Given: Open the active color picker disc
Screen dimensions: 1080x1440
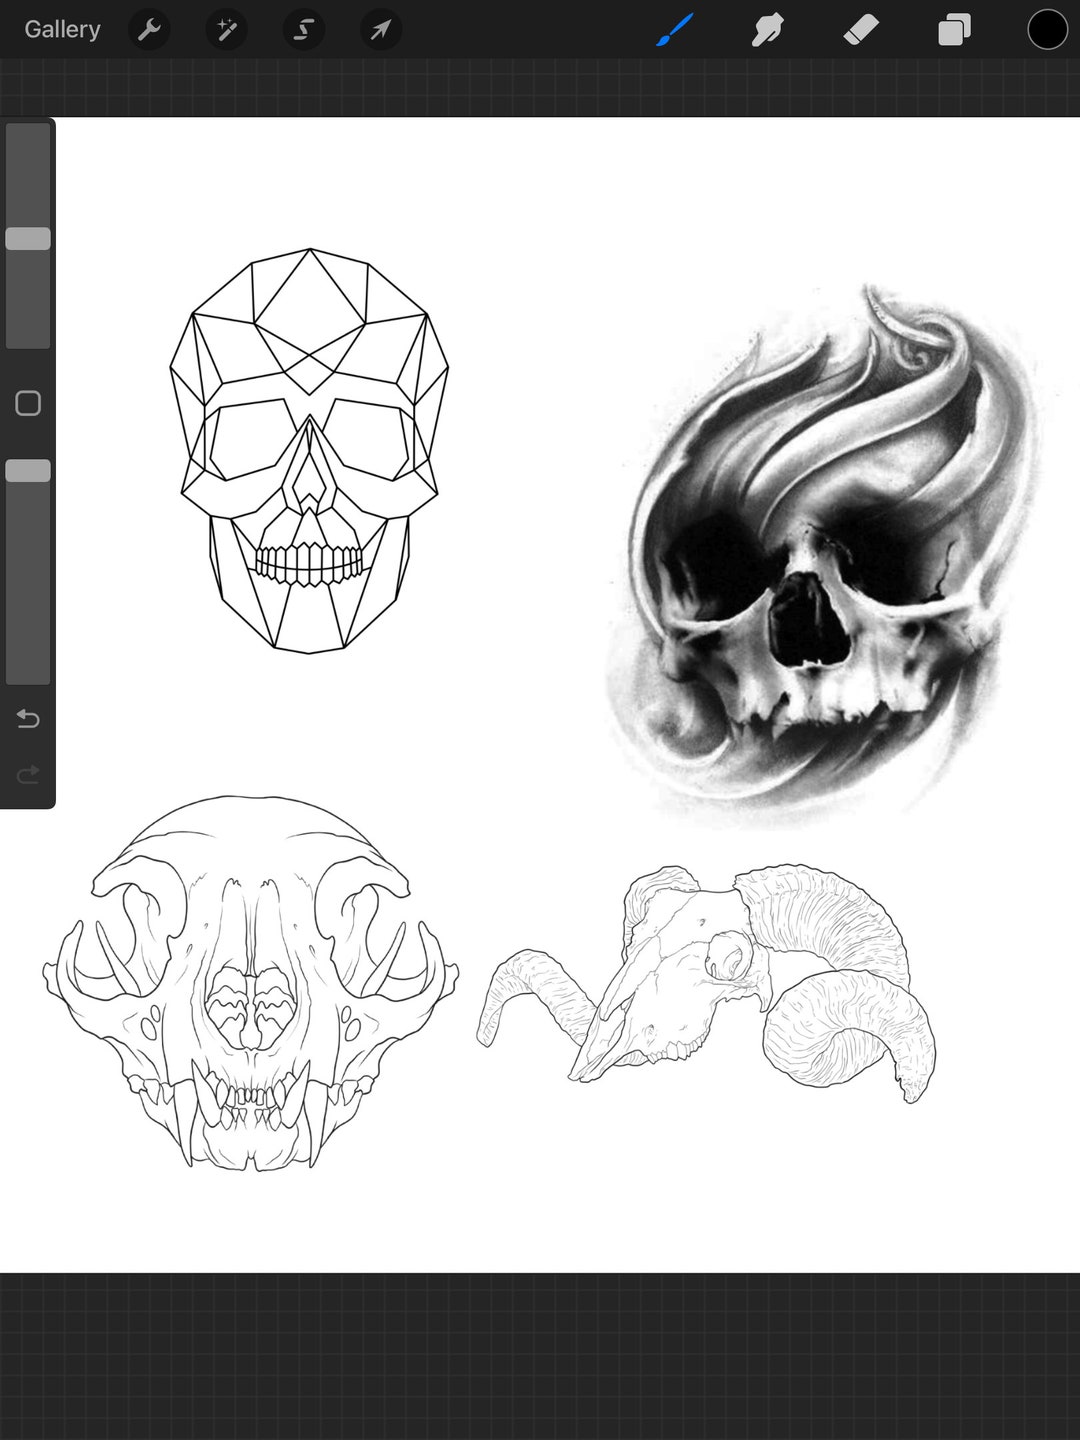Looking at the screenshot, I should tap(1046, 30).
